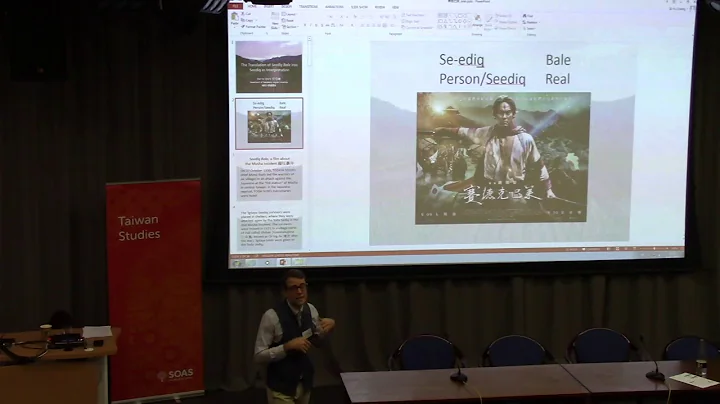
Task: Switch to the ANIMATIONS ribbon tab
Action: pos(334,6)
